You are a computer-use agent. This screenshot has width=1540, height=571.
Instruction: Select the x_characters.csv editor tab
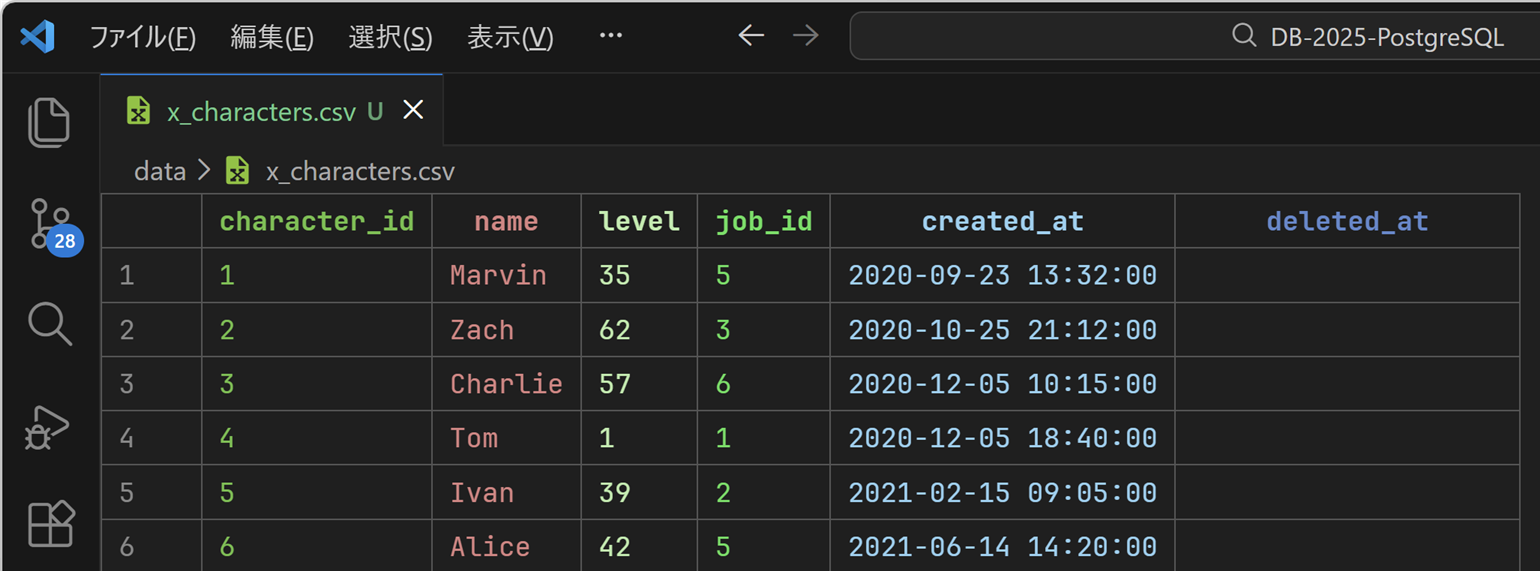(x=260, y=112)
